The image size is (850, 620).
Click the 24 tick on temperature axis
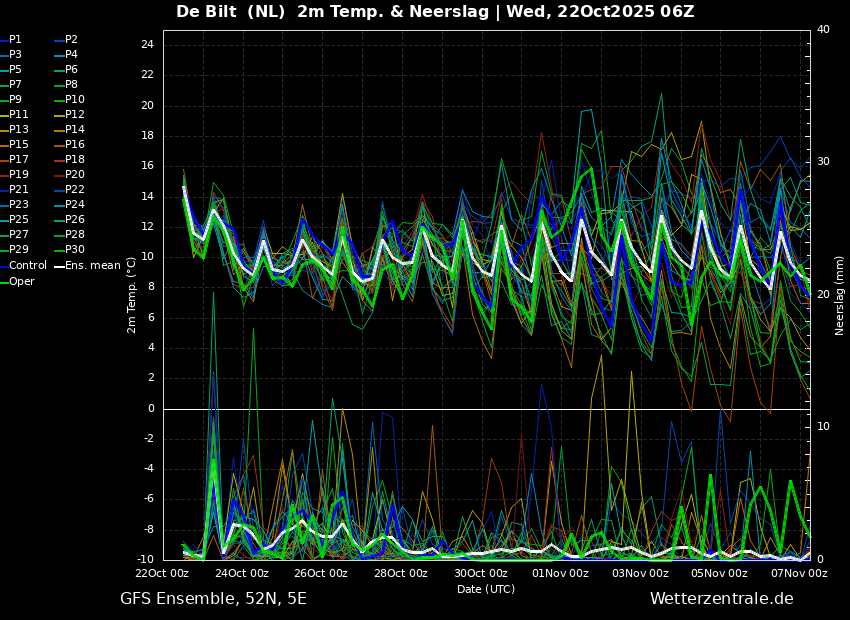pyautogui.click(x=146, y=45)
